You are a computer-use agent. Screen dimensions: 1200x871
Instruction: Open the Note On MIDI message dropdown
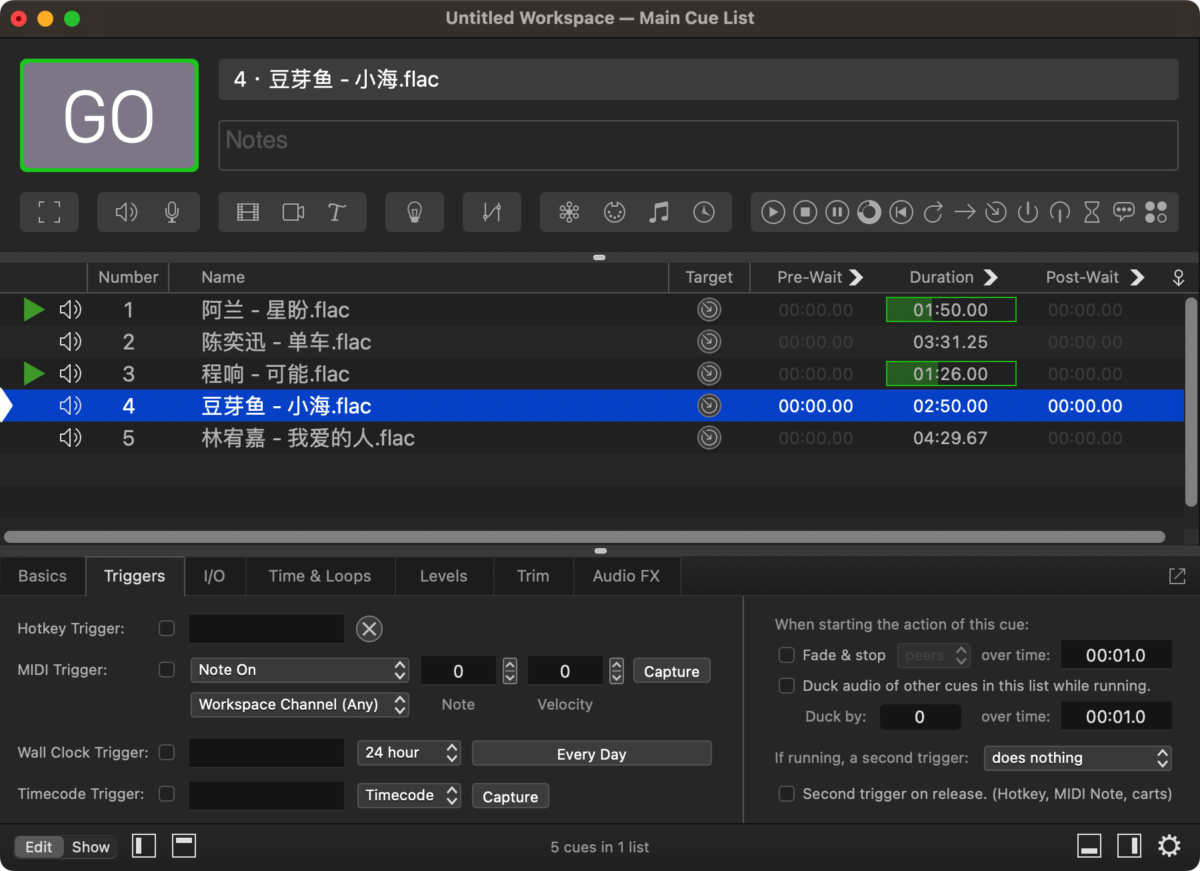coord(300,670)
